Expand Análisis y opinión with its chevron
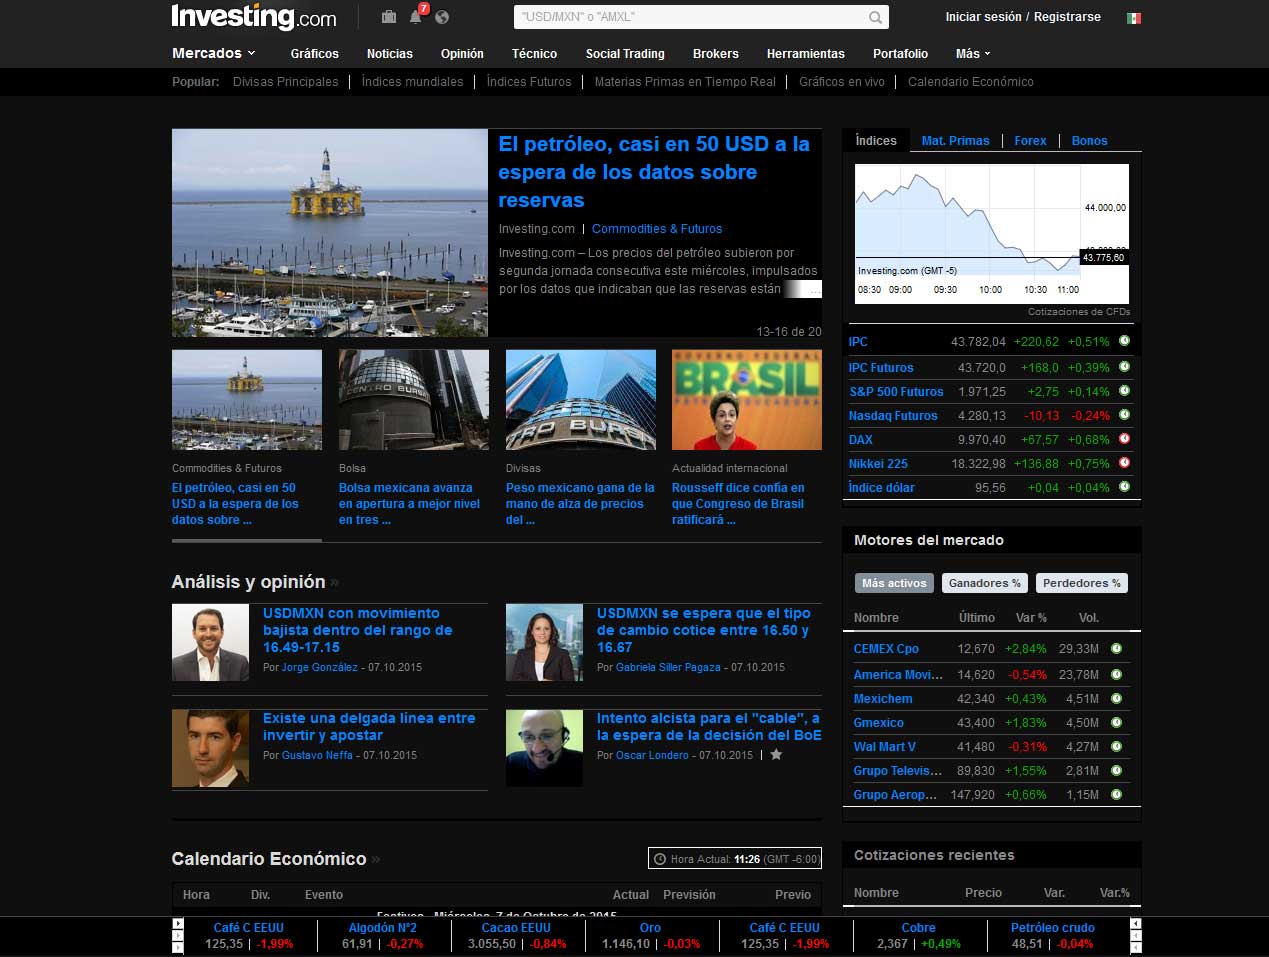Image resolution: width=1269 pixels, height=957 pixels. (335, 581)
